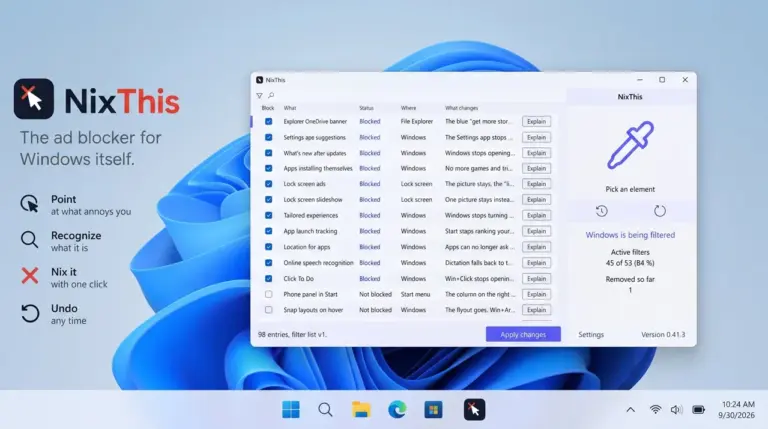This screenshot has height=429, width=768.
Task: Launch File Explorer from taskbar
Action: [361, 409]
